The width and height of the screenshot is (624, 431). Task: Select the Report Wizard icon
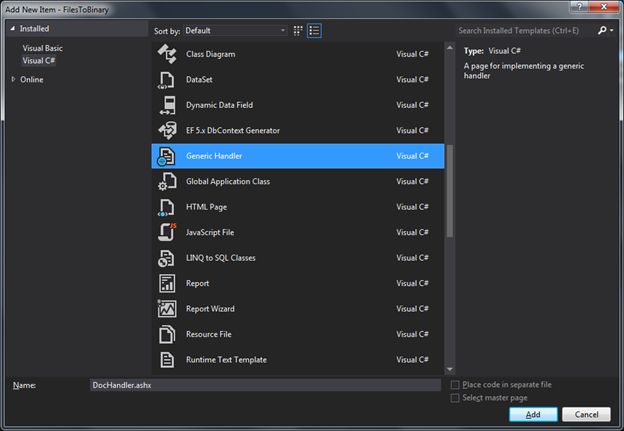tap(167, 309)
